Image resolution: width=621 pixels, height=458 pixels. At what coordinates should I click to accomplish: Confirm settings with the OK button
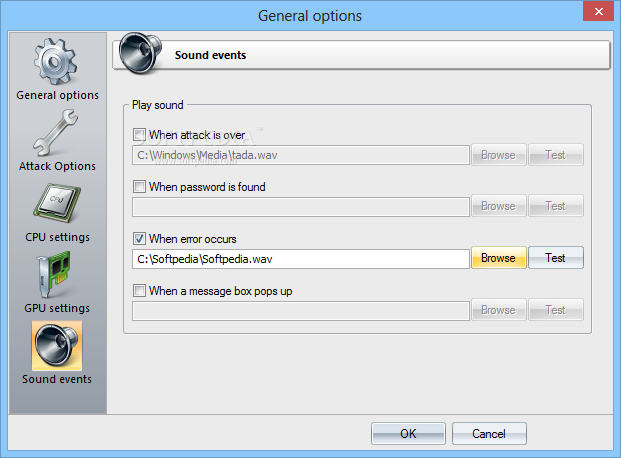pos(408,433)
